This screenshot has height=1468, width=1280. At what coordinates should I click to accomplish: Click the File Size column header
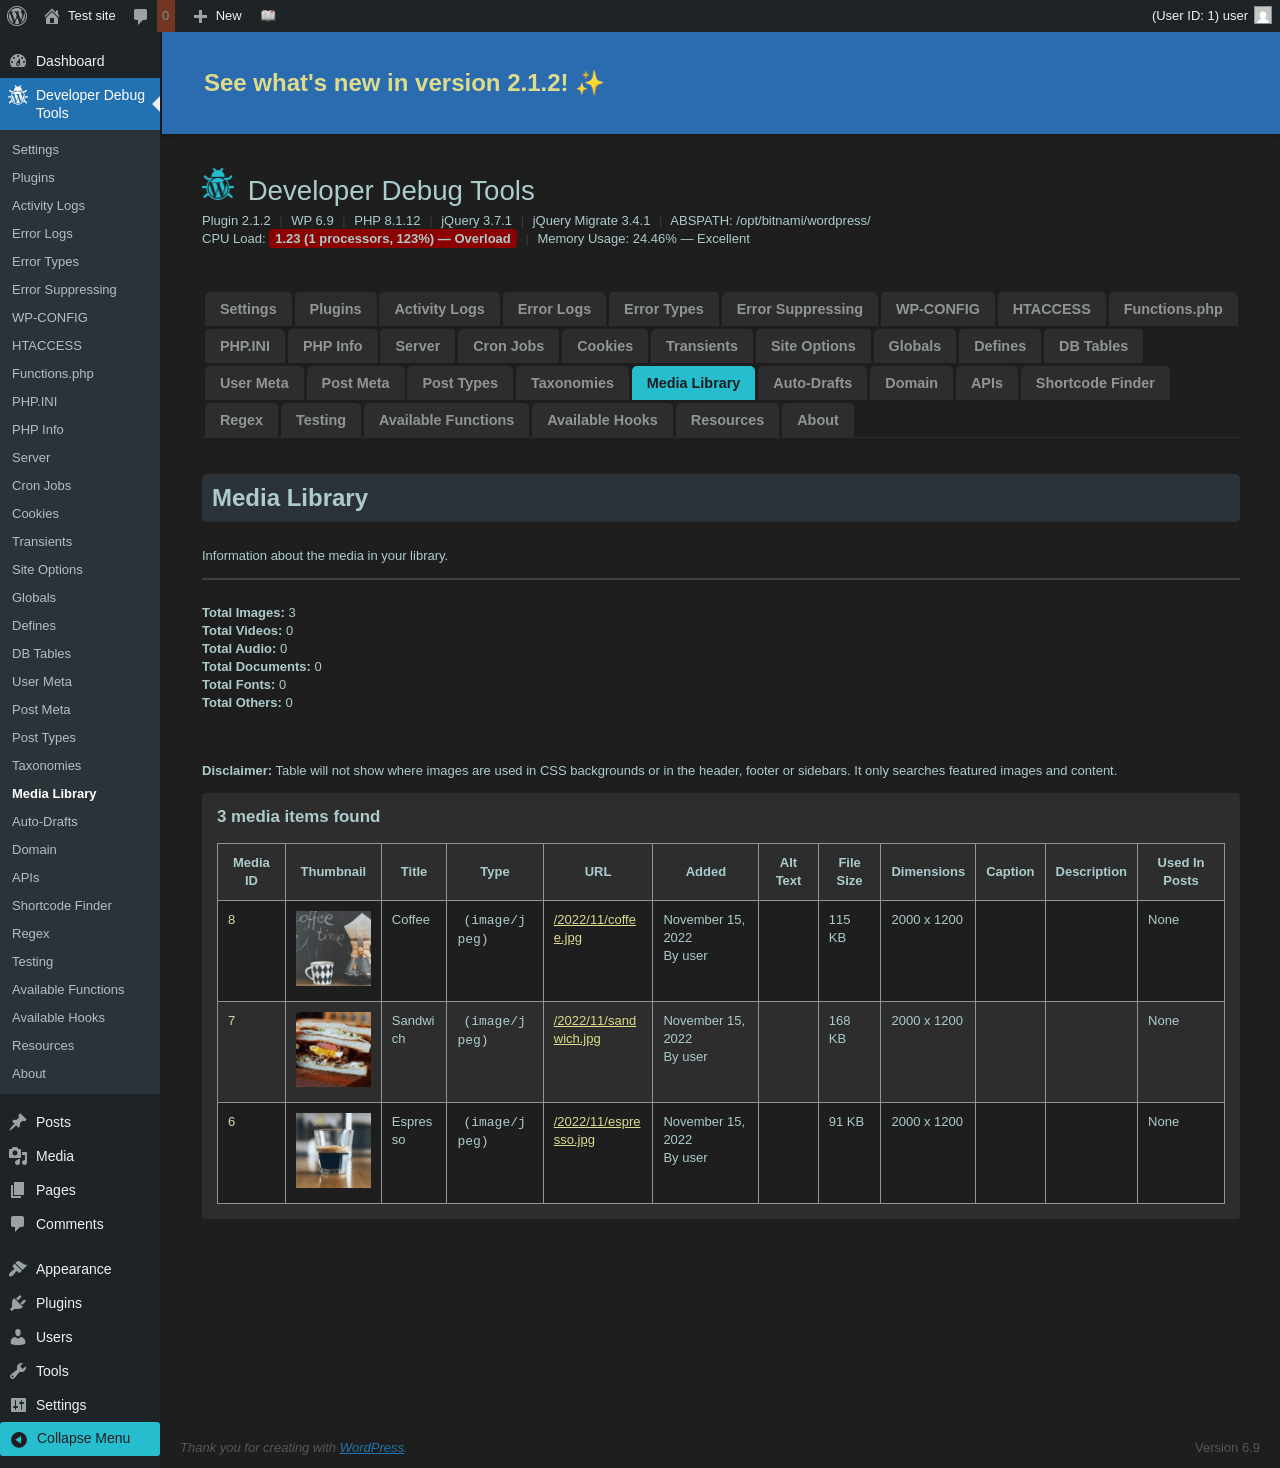(849, 872)
